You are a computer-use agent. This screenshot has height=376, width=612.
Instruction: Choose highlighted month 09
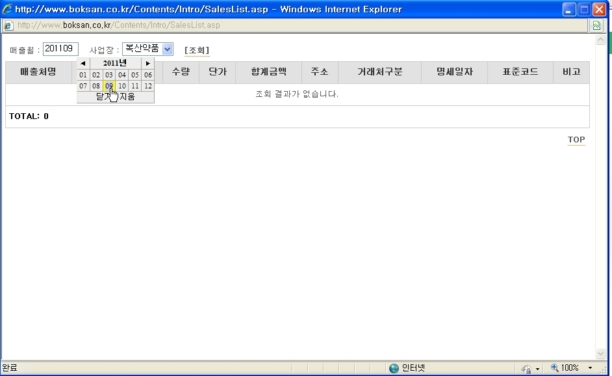[x=109, y=86]
